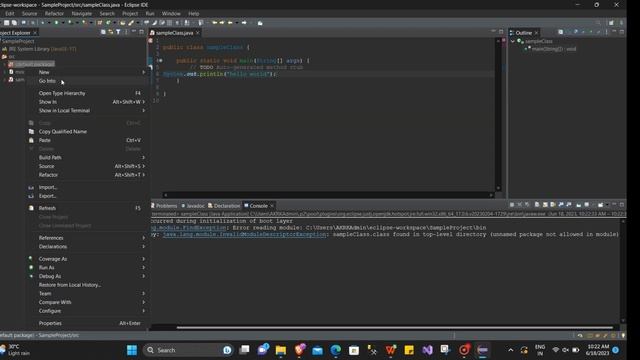Click the New Java Package toolbar icon
The width and height of the screenshot is (640, 360).
coord(100,23)
